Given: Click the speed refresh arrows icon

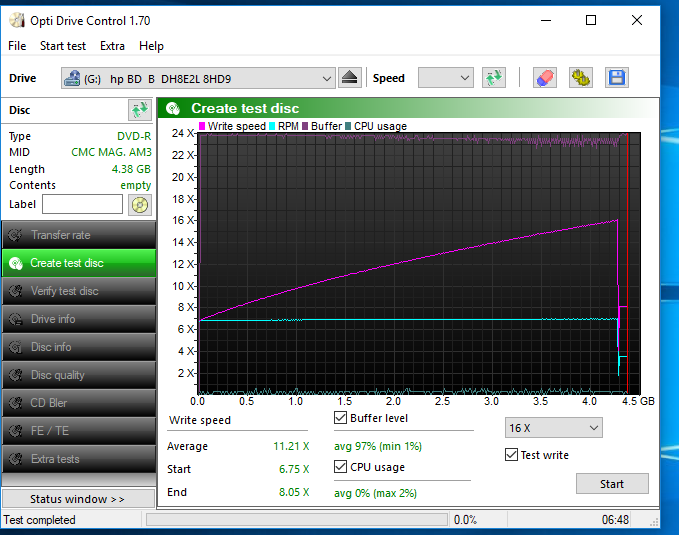Looking at the screenshot, I should [x=494, y=78].
